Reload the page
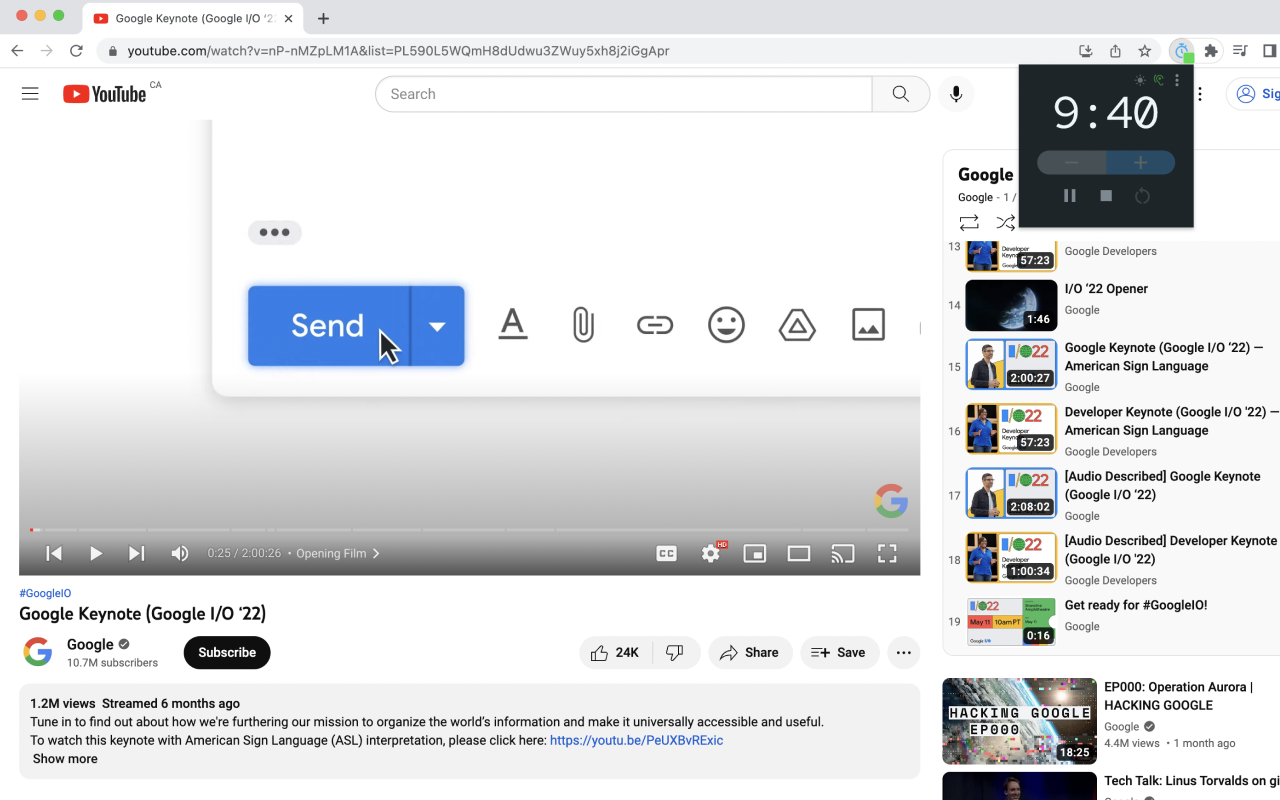Image resolution: width=1280 pixels, height=800 pixels. click(76, 51)
